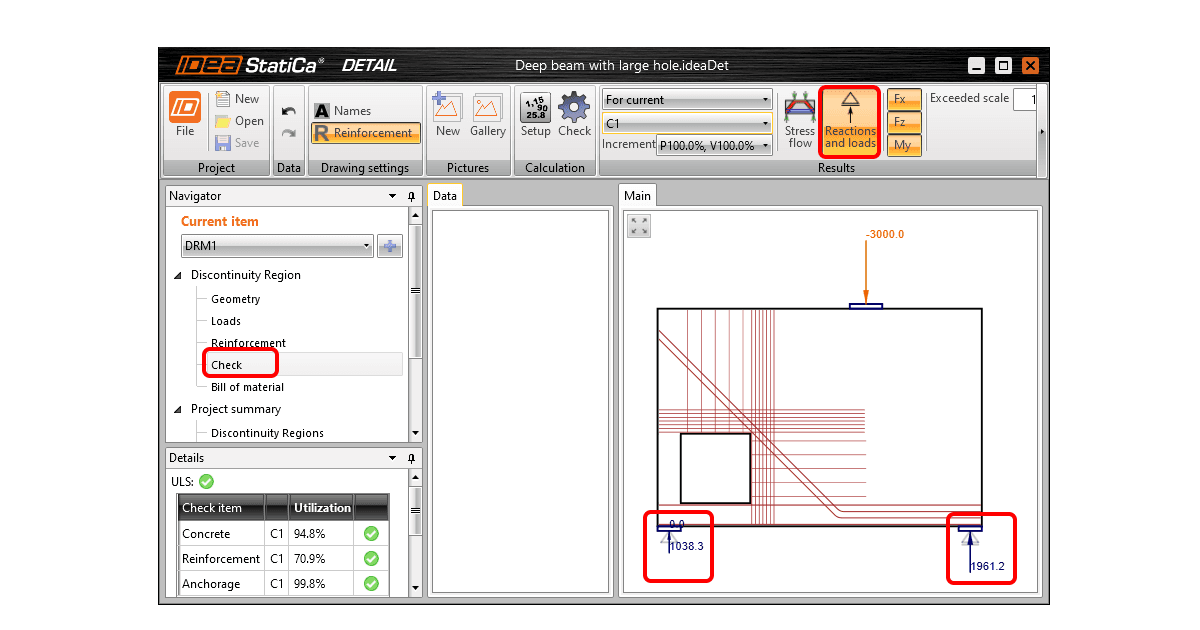Viewport: 1200px width, 630px height.
Task: Click the Stress flow results icon
Action: point(800,107)
